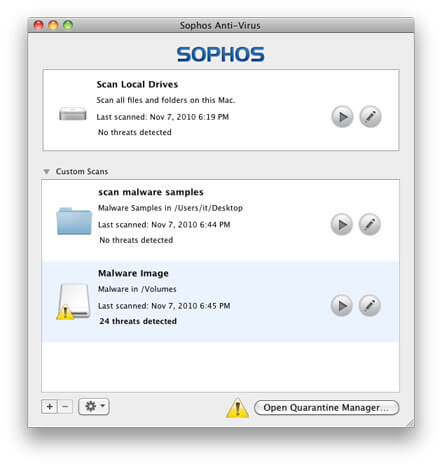The height and width of the screenshot is (466, 442).
Task: Select the disk image icon with warning
Action: pos(74,302)
